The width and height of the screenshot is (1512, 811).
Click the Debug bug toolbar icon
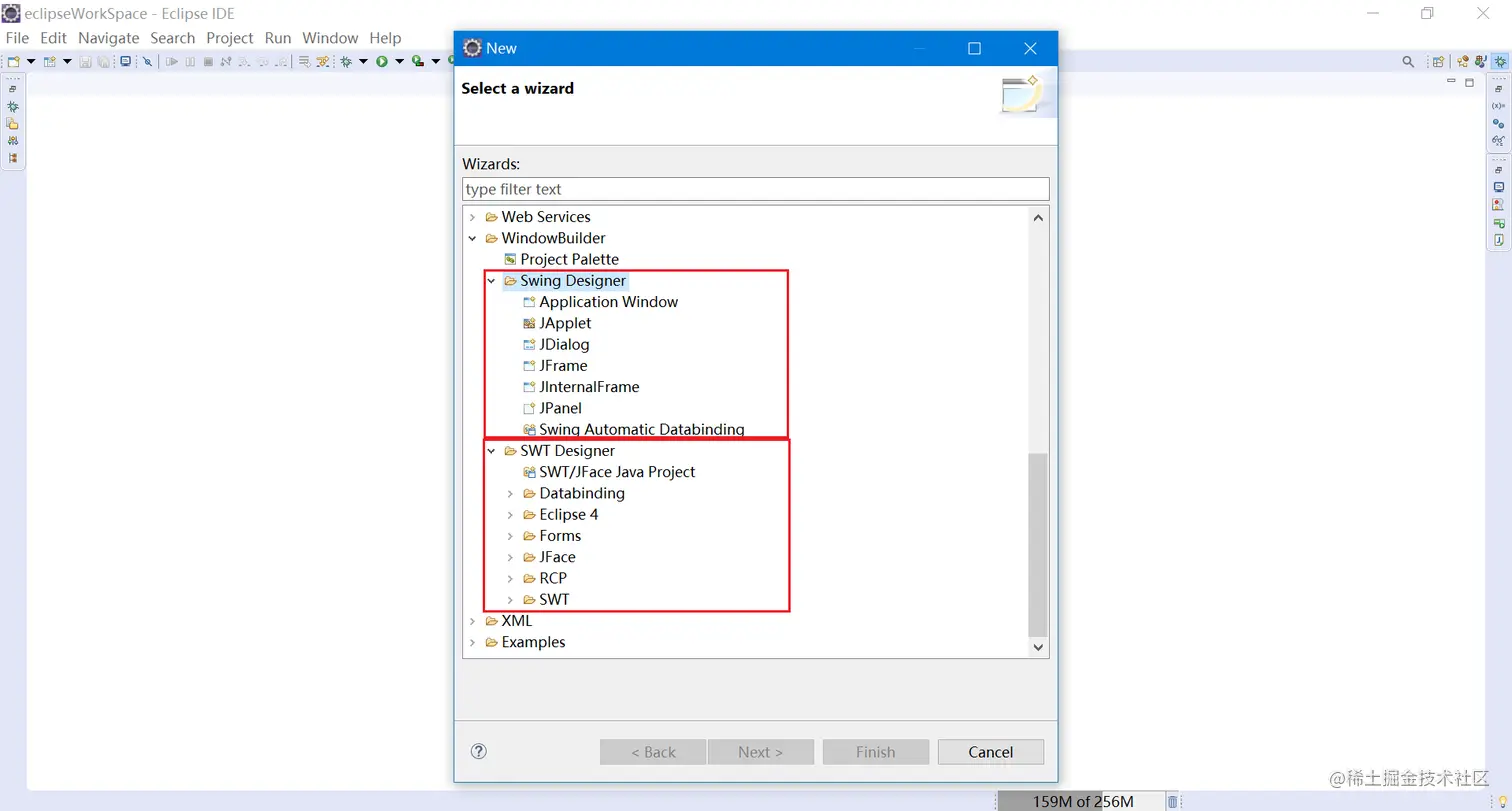pyautogui.click(x=346, y=61)
